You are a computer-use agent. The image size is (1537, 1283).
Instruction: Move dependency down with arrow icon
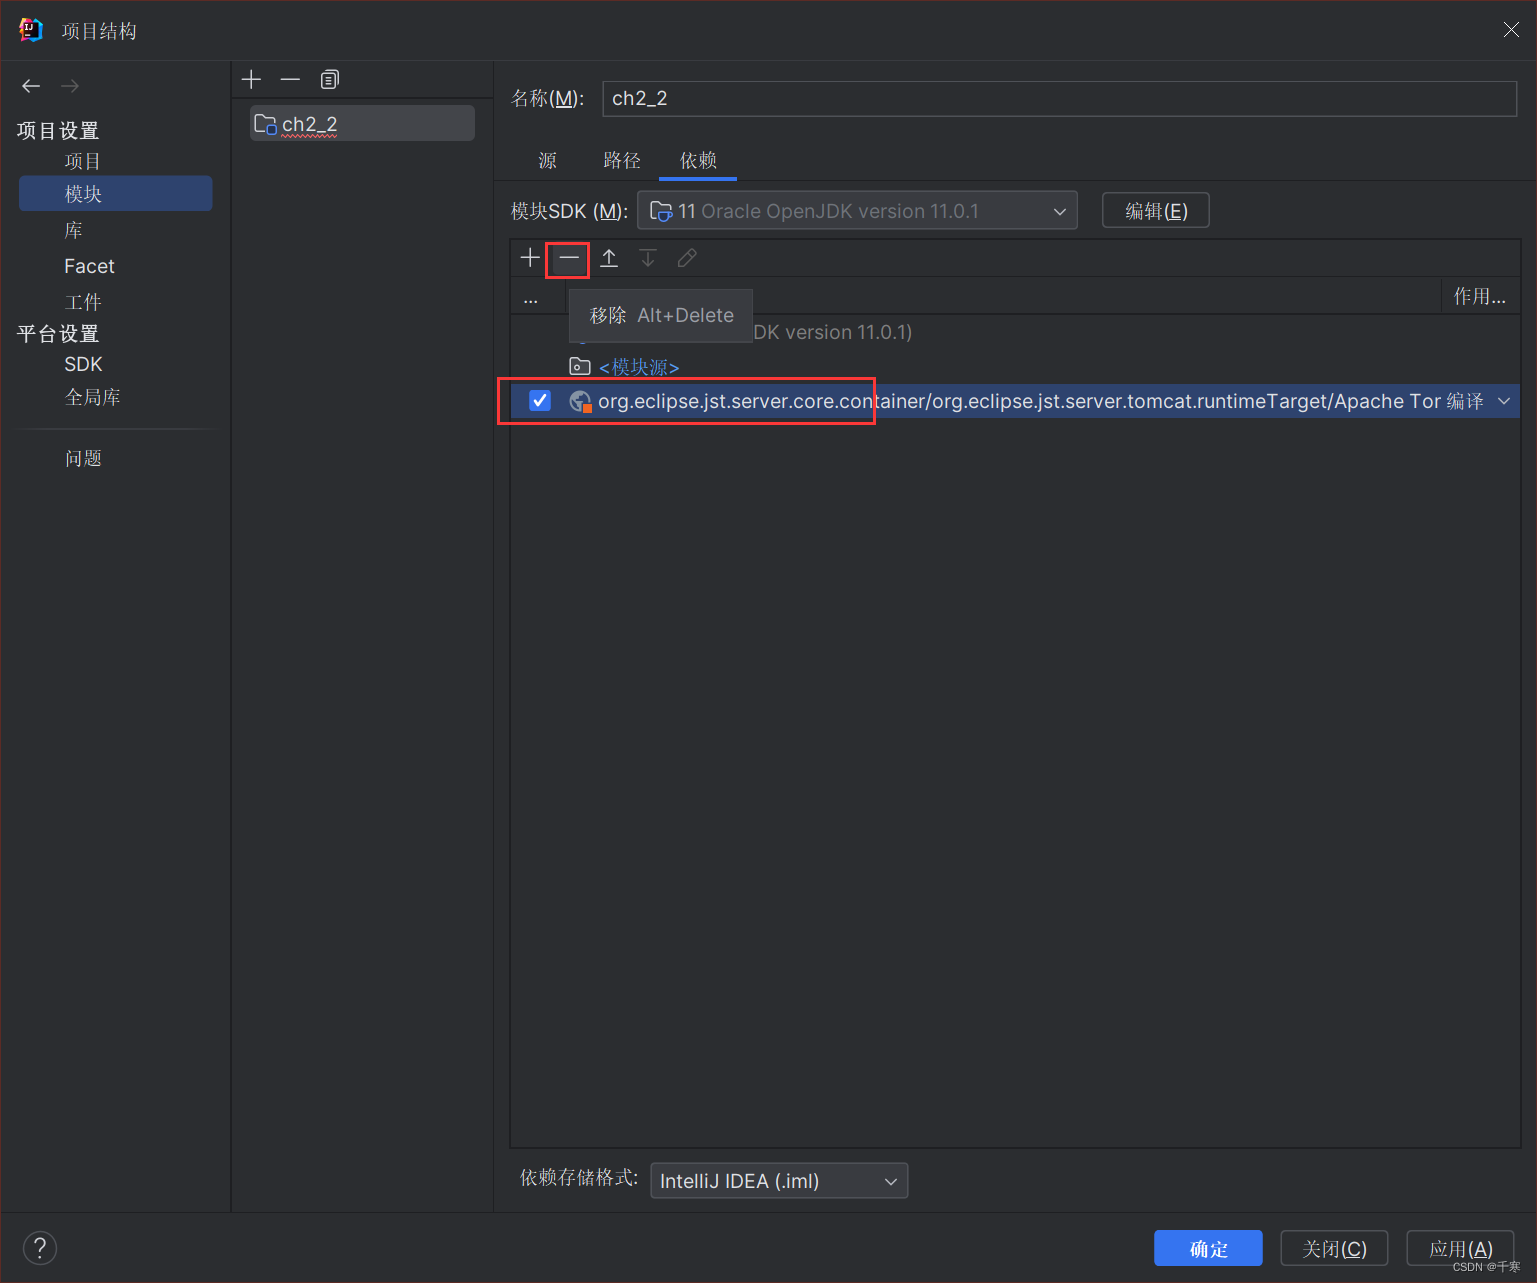(648, 258)
